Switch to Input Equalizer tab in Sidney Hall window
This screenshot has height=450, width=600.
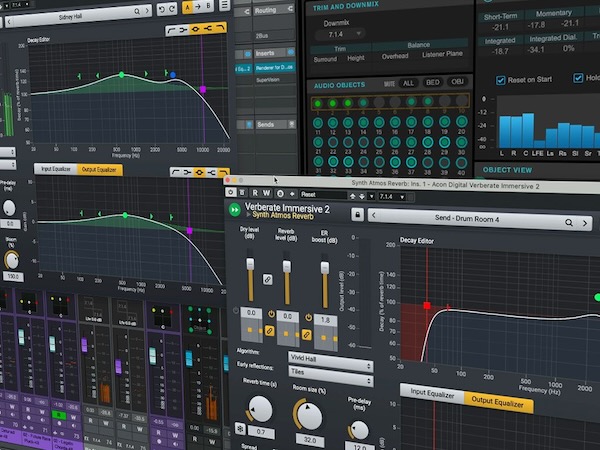56,169
